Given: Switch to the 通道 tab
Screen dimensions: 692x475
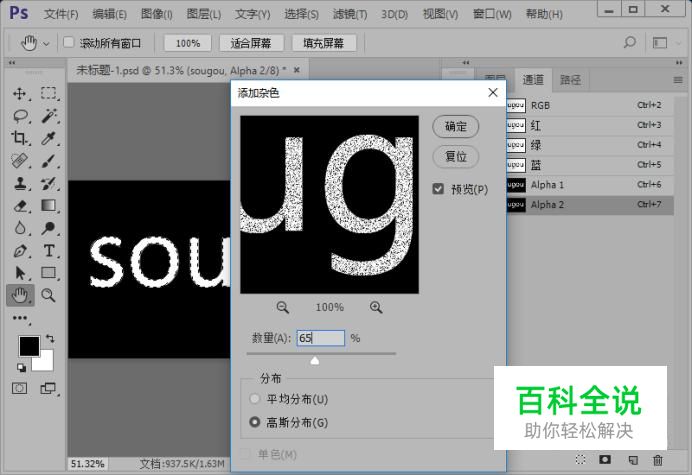Looking at the screenshot, I should click(533, 79).
